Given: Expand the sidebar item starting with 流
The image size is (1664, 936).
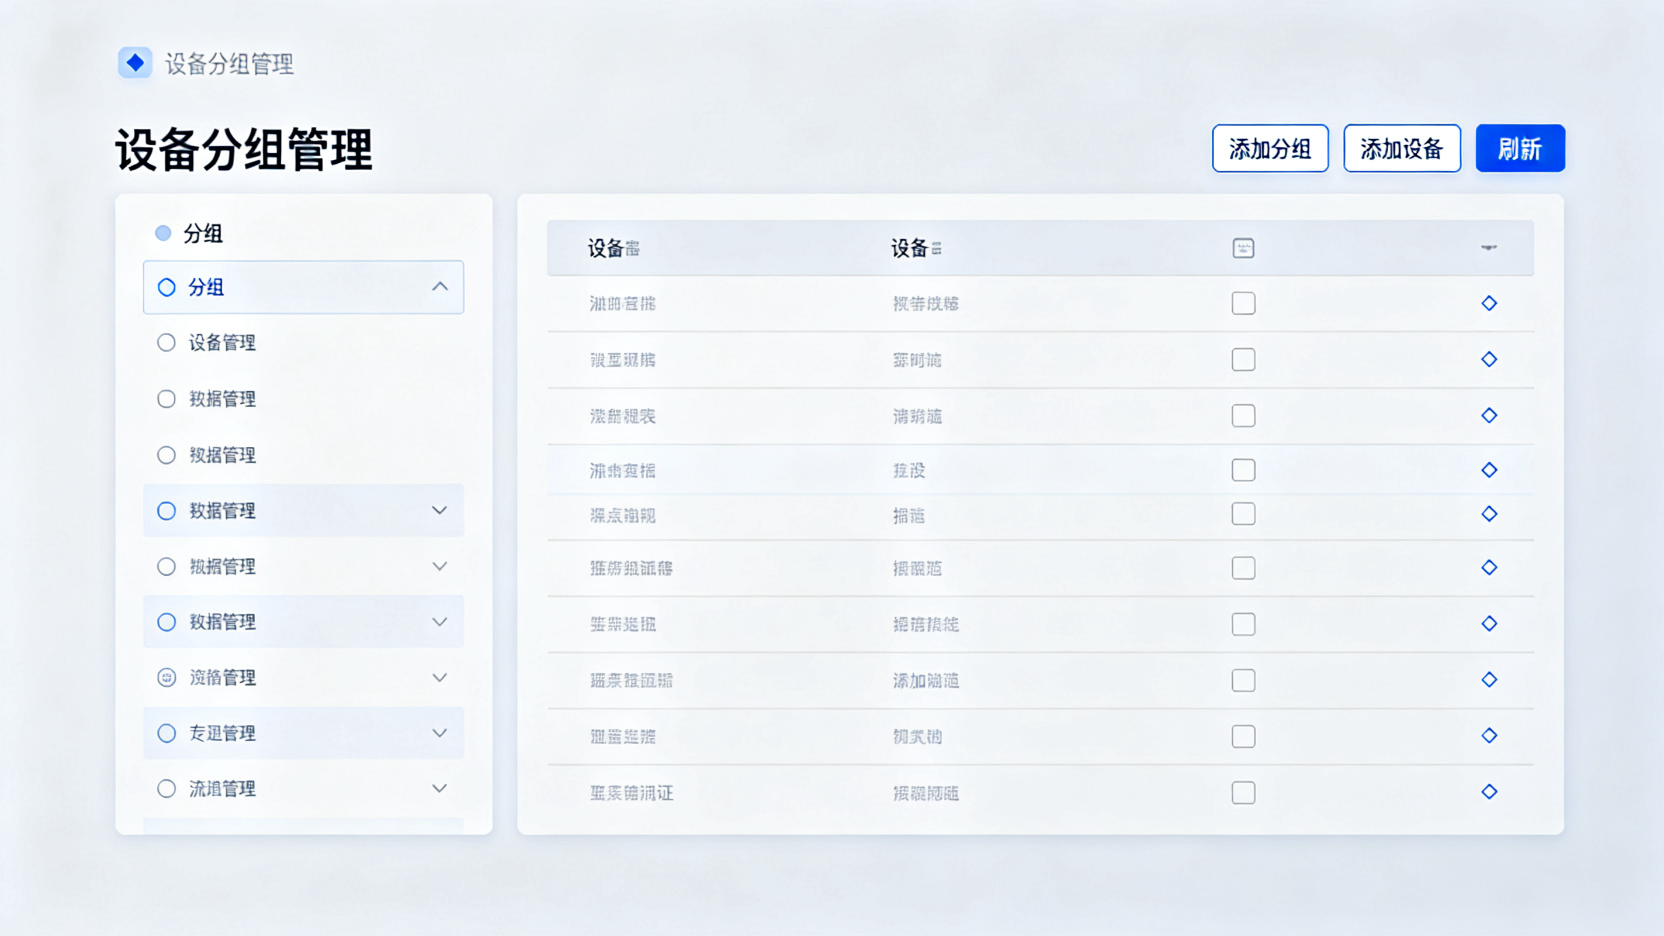Looking at the screenshot, I should coord(440,789).
